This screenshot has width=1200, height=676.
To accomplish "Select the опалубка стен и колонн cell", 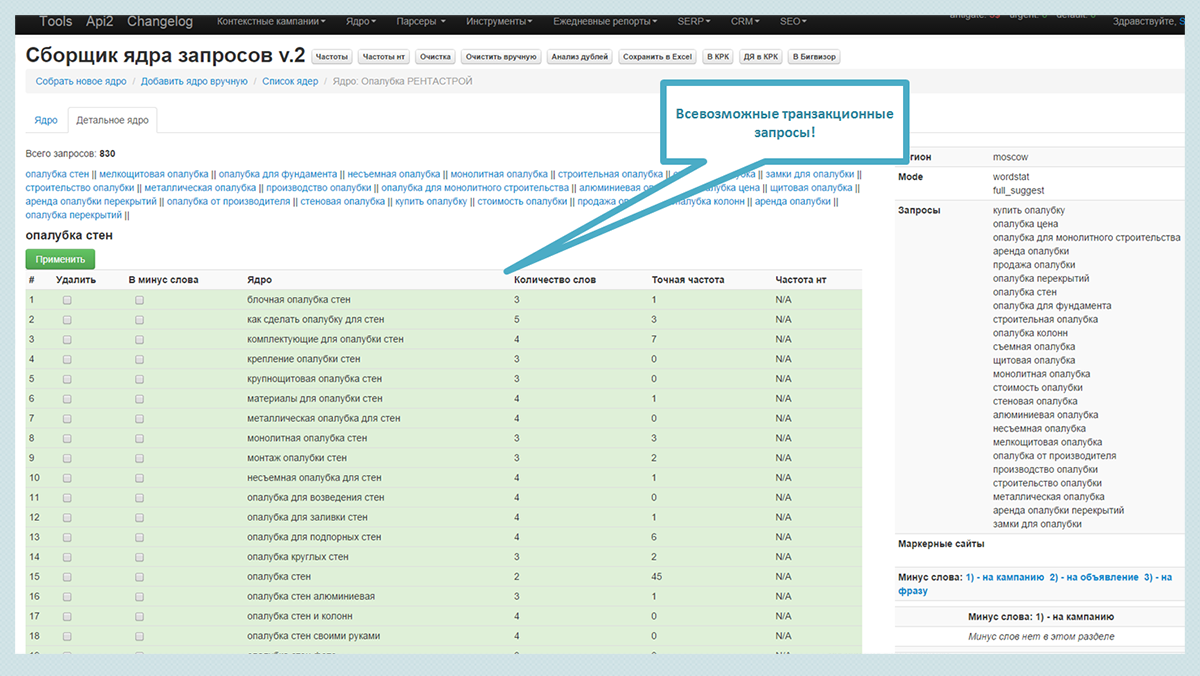I will pyautogui.click(x=300, y=616).
